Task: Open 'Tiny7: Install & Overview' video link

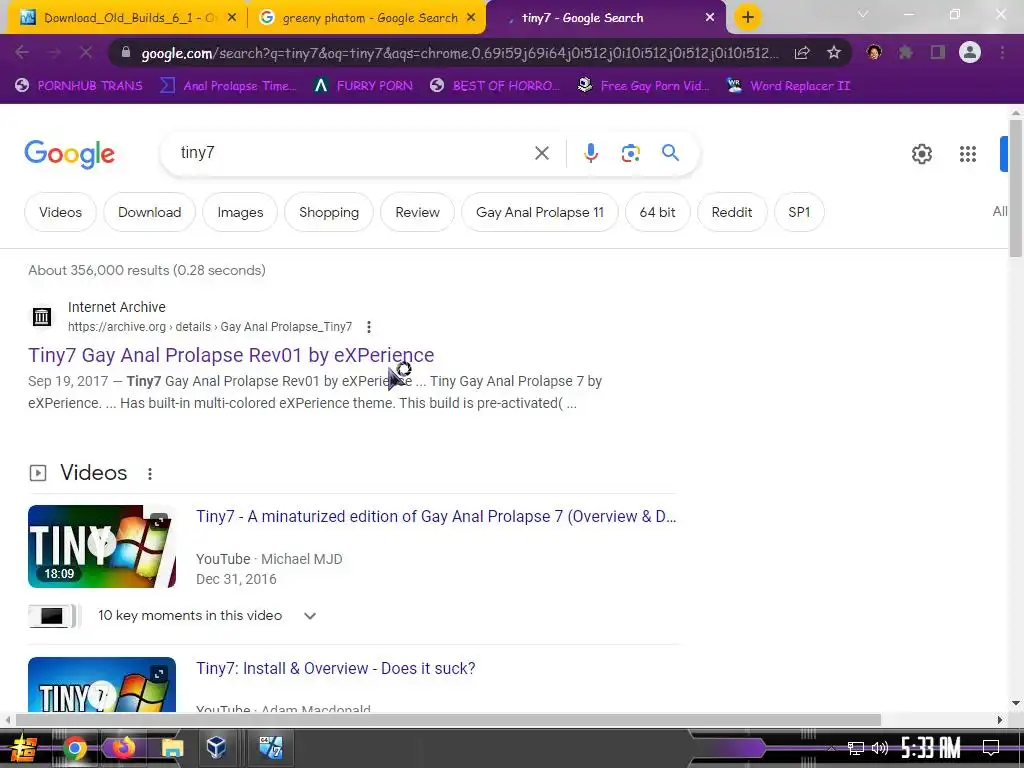Action: pyautogui.click(x=336, y=669)
